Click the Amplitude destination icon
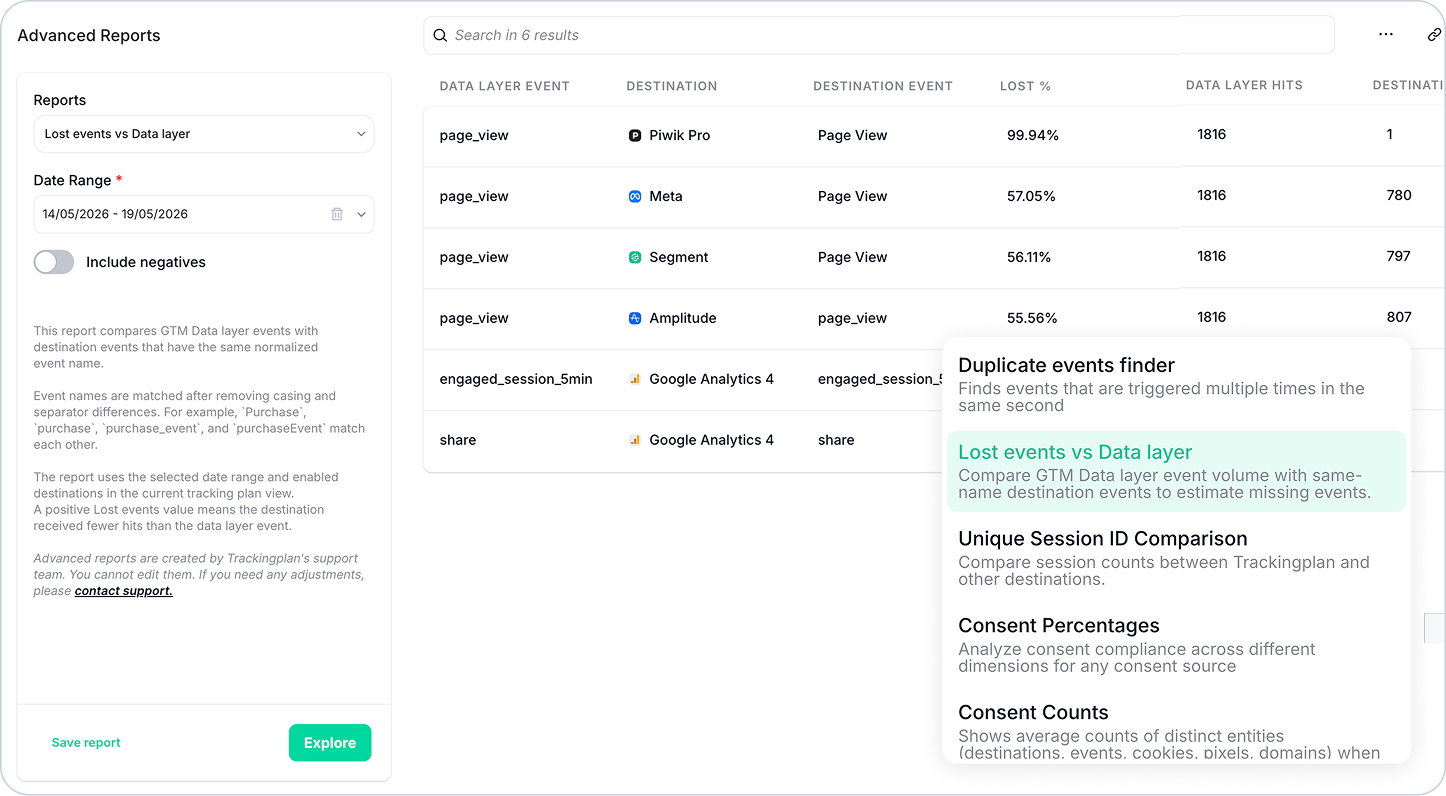 [x=634, y=318]
